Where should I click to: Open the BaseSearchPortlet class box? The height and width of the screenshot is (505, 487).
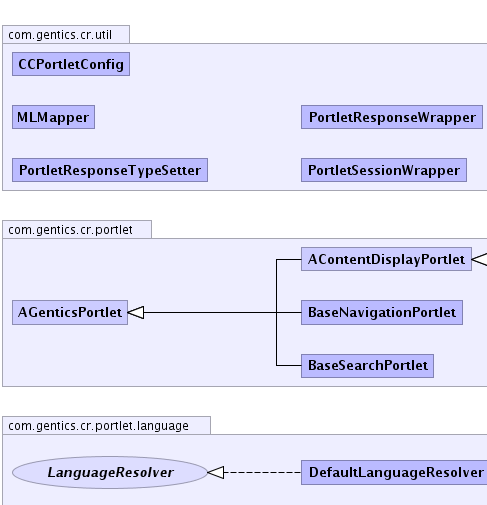[x=367, y=366]
